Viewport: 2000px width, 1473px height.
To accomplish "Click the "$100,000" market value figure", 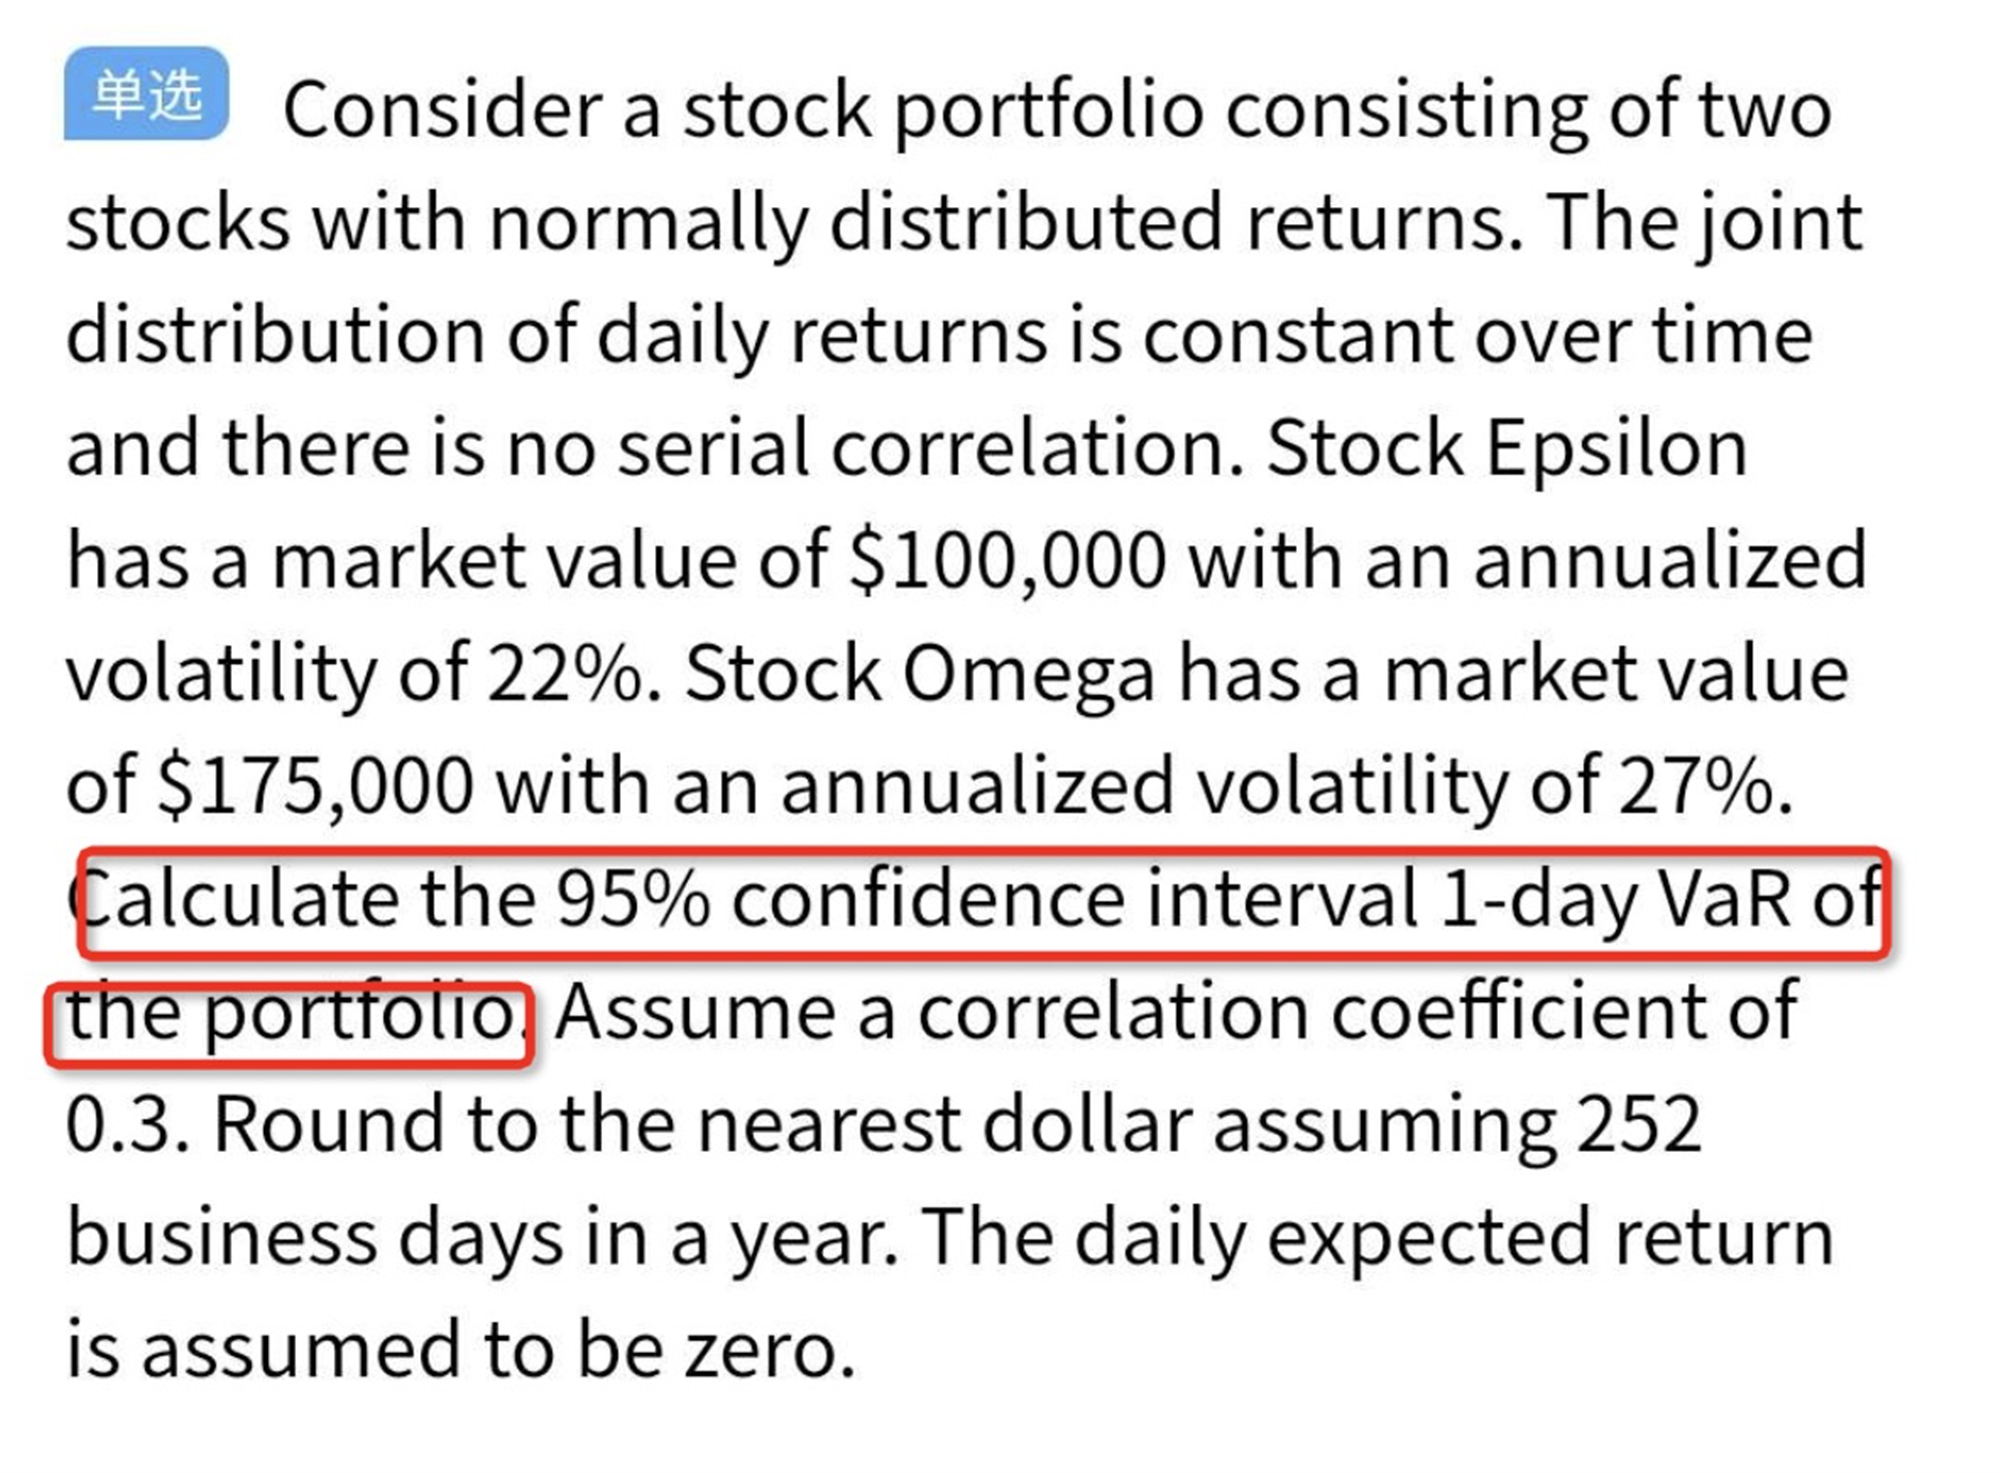I will click(x=1007, y=561).
